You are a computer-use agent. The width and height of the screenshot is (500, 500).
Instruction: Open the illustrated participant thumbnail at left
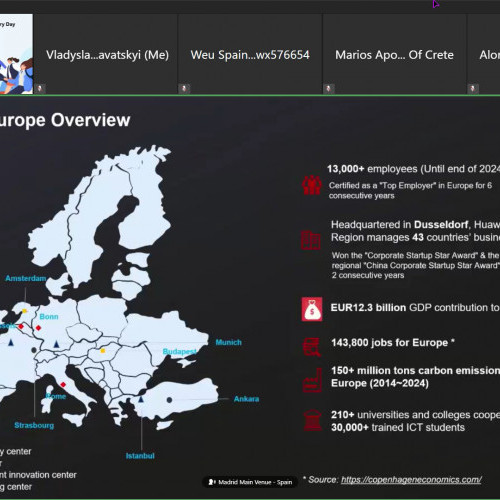click(x=16, y=54)
